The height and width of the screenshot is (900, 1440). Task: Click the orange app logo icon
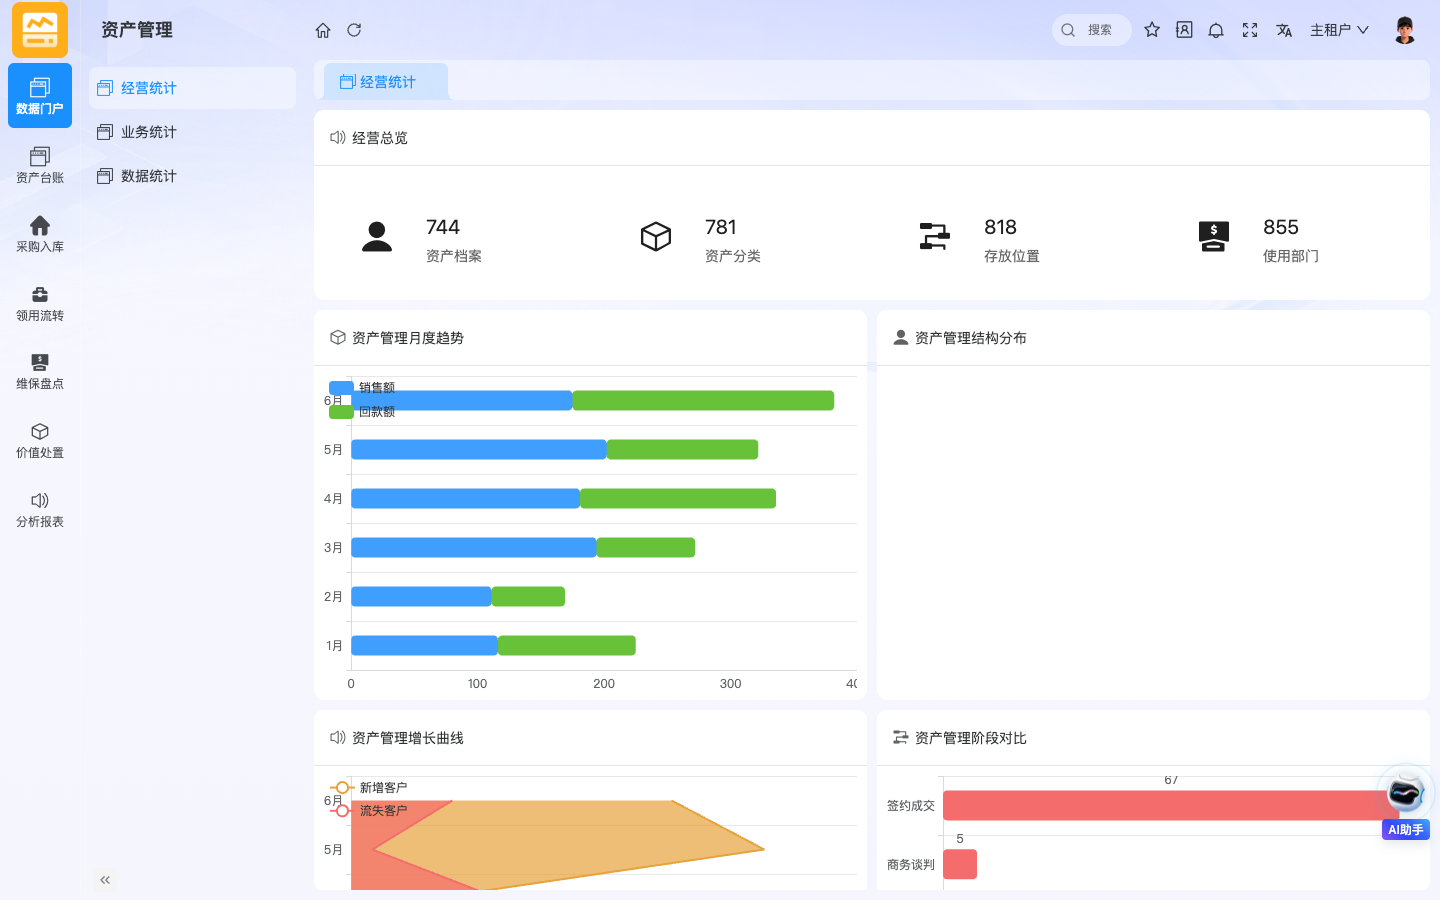[40, 30]
